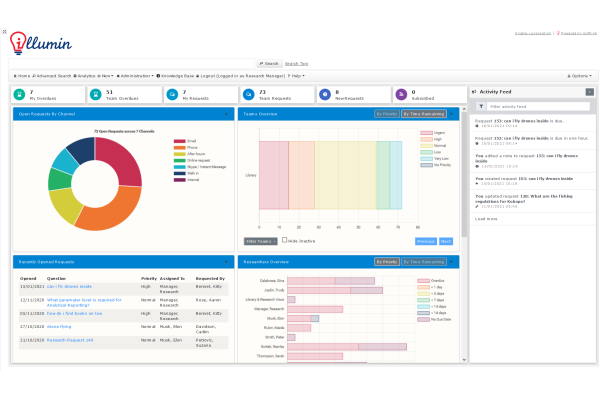Click the Team Requests tile icon
Image resolution: width=600 pixels, height=400 pixels.
click(x=248, y=94)
